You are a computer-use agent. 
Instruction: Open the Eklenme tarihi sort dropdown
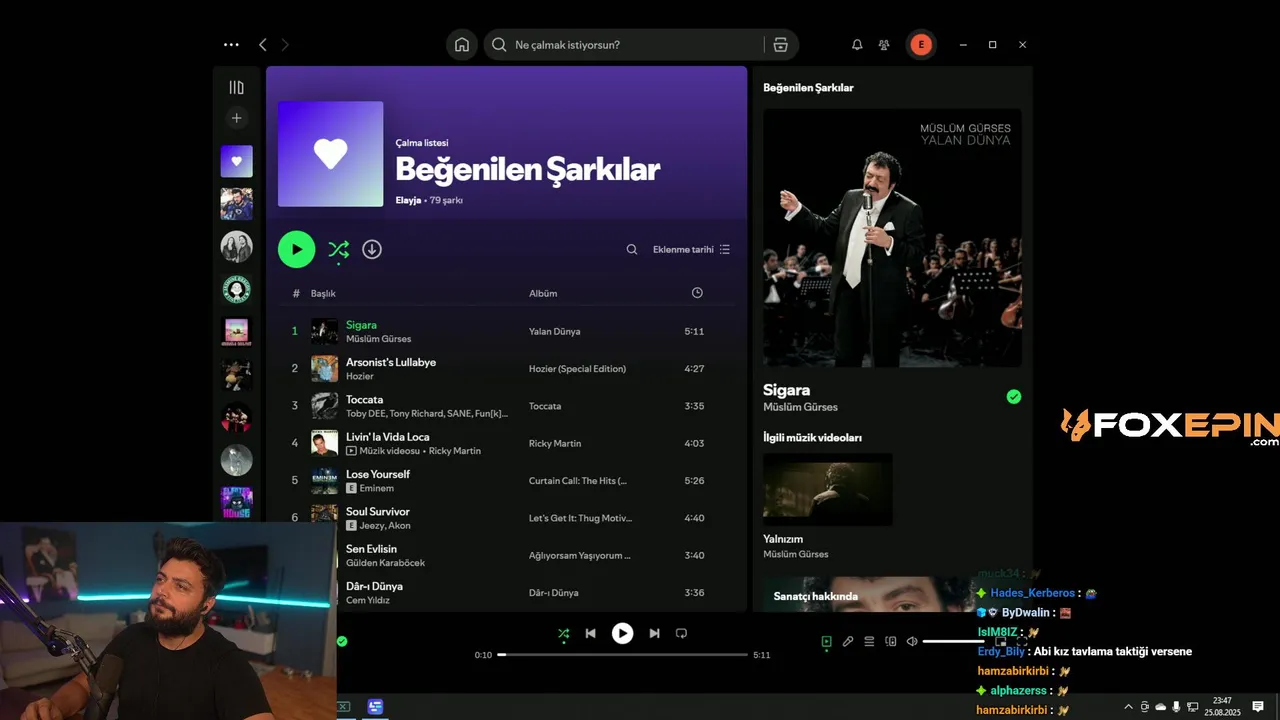(691, 249)
